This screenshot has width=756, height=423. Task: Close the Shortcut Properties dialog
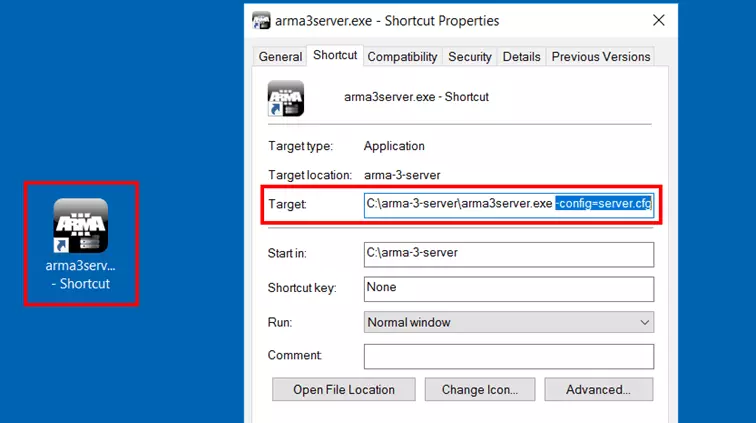click(x=659, y=20)
